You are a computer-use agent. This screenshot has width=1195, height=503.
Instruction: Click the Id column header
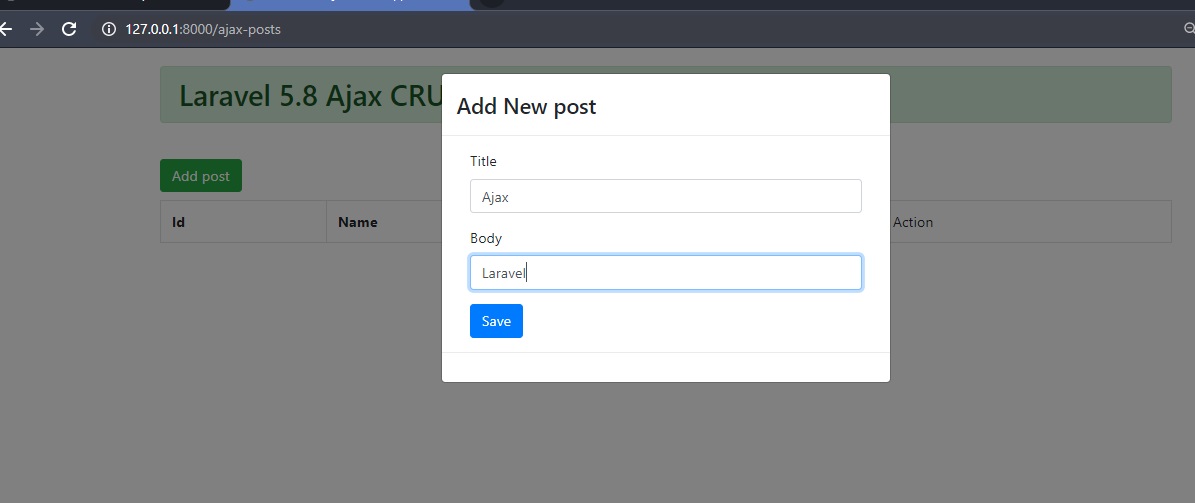click(179, 222)
